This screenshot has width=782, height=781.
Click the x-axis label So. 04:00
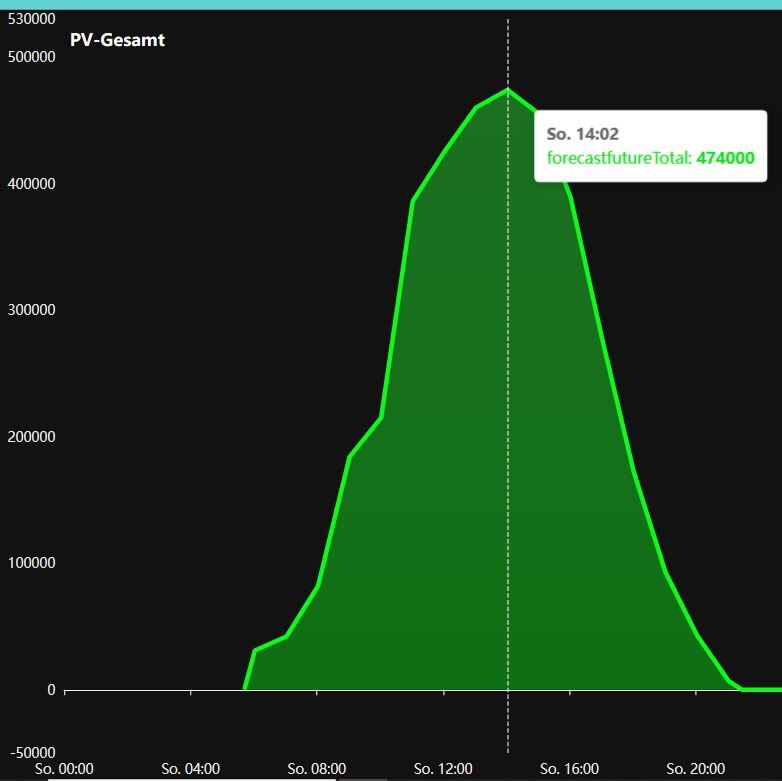(x=191, y=769)
